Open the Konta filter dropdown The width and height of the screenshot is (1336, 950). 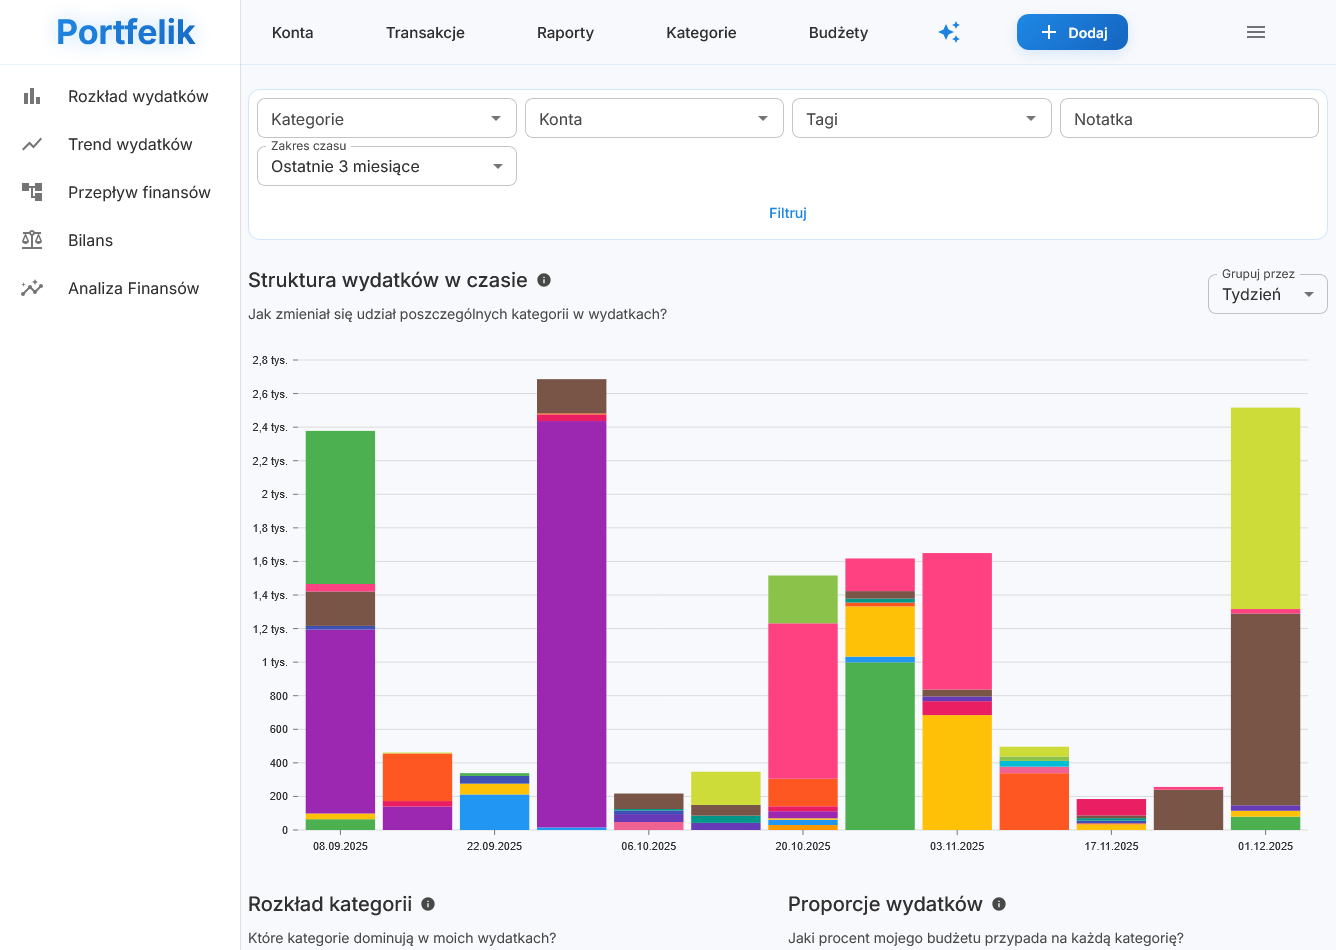coord(653,119)
